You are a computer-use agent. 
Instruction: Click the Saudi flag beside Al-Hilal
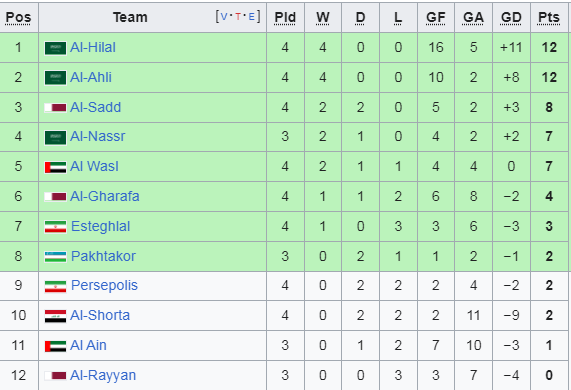coord(55,48)
